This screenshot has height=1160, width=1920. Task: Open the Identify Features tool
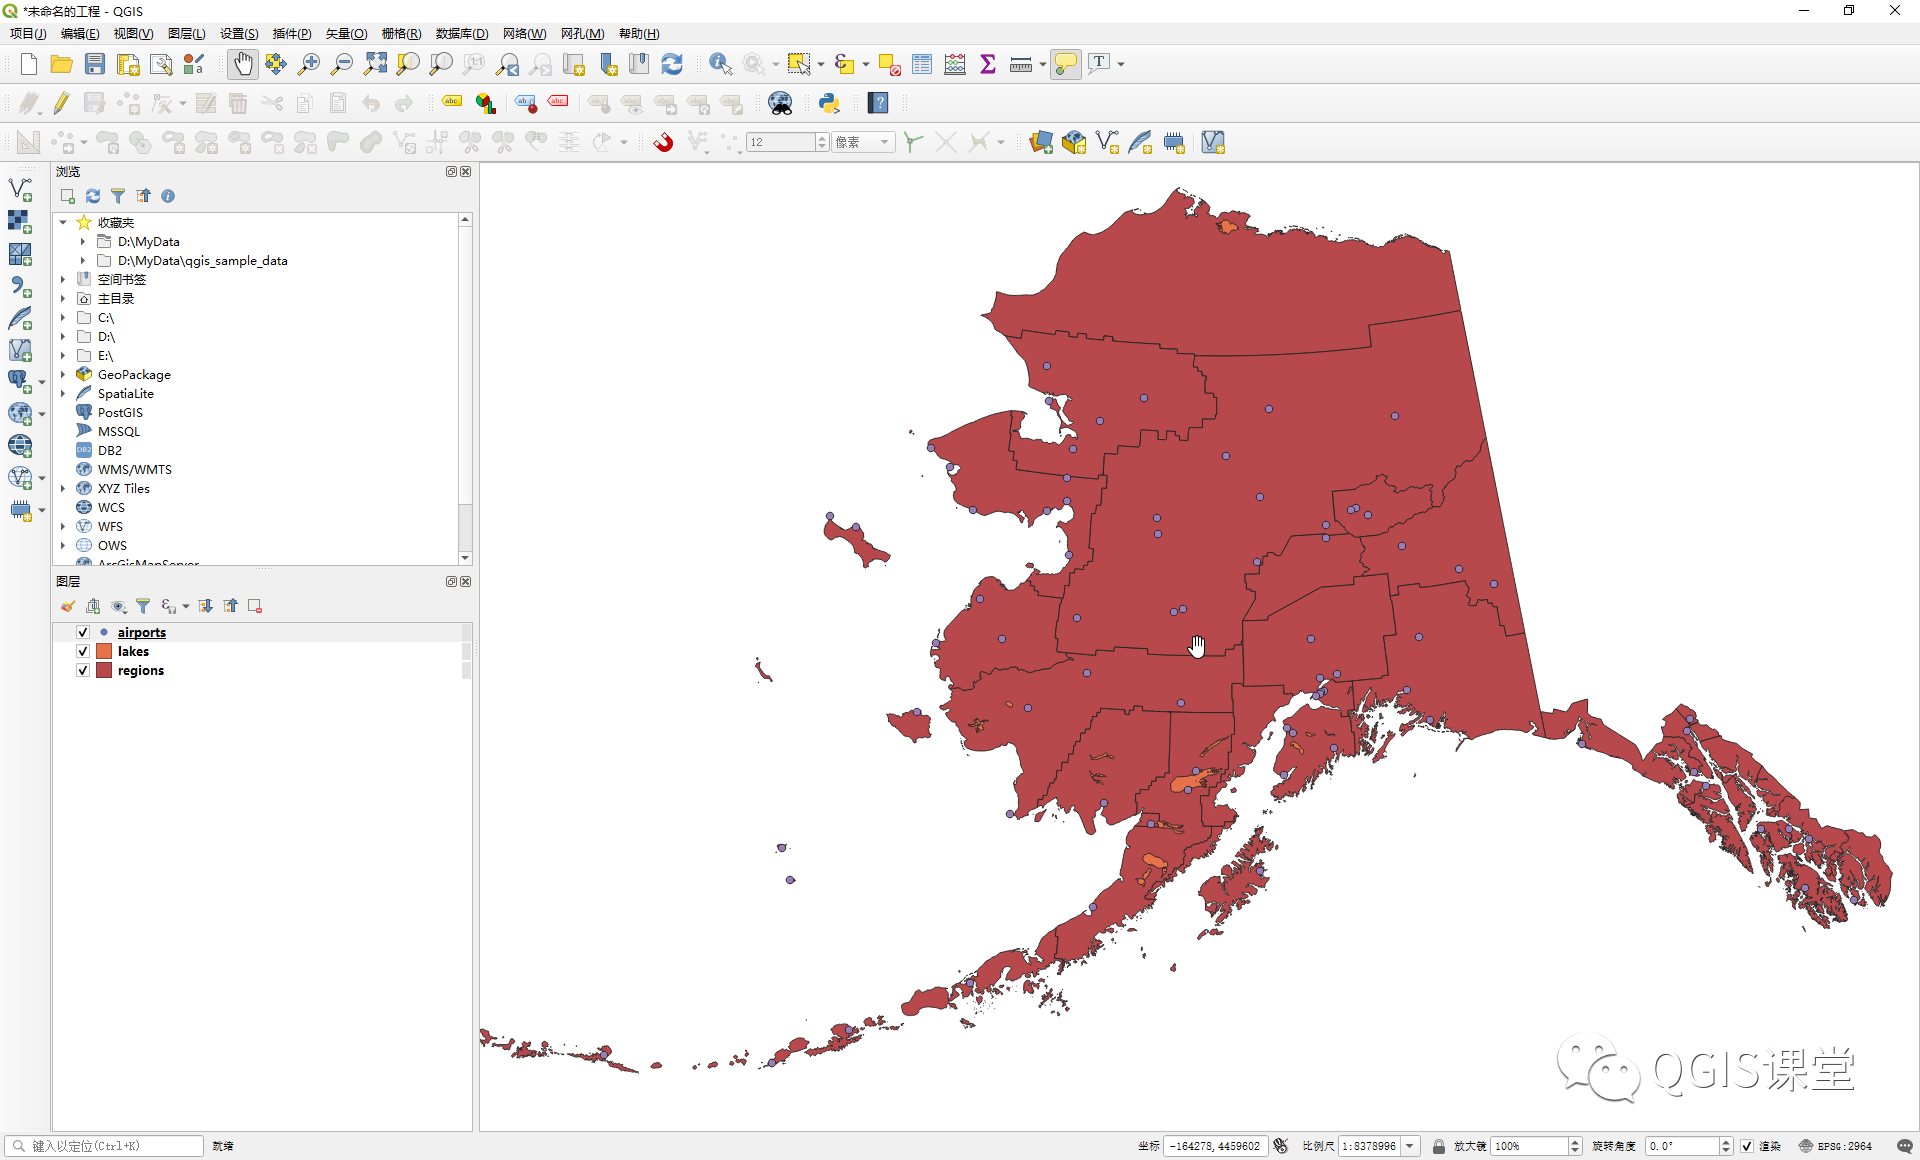[720, 64]
